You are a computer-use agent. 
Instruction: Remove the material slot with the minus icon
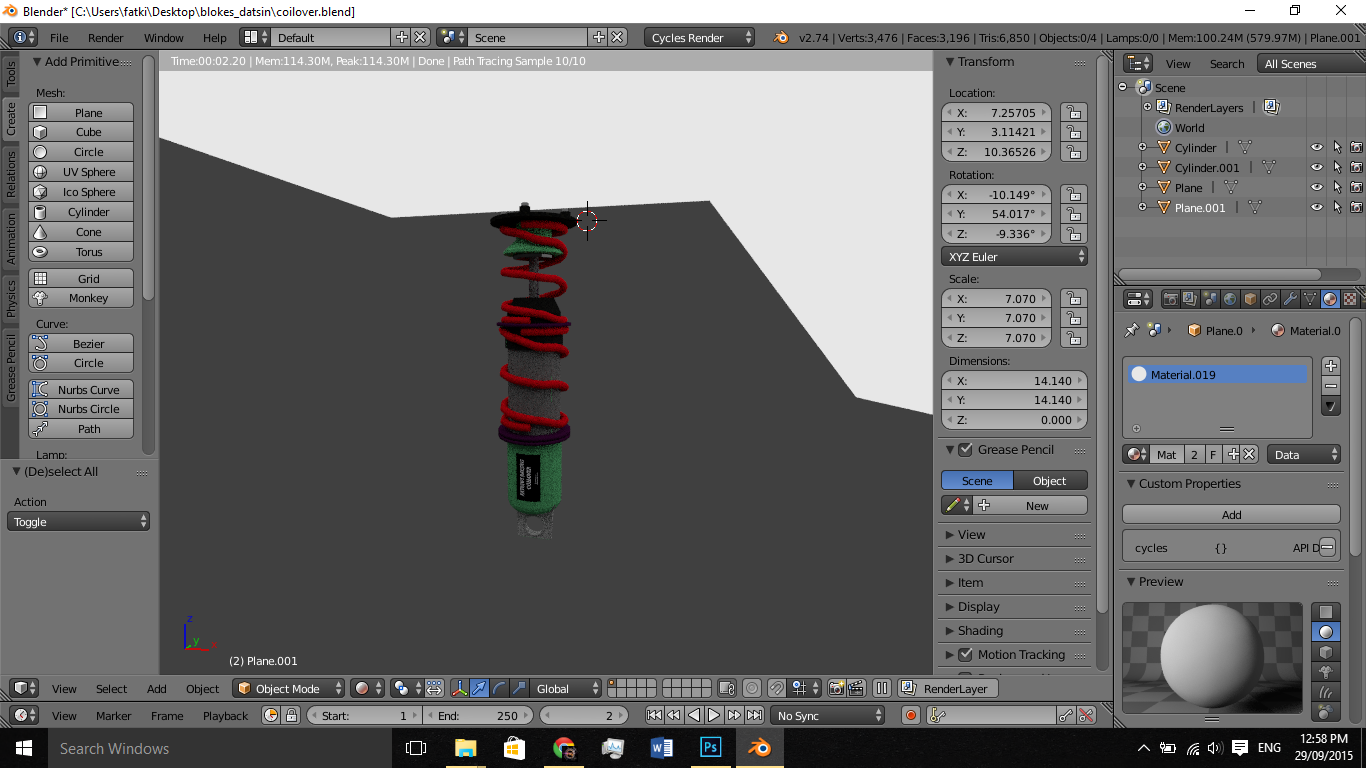1330,386
